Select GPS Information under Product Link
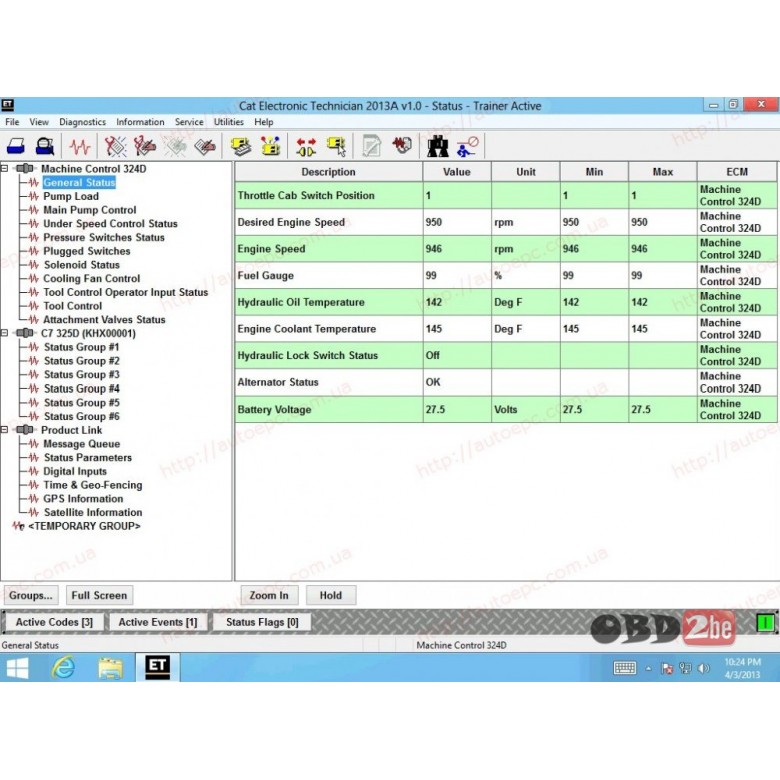The height and width of the screenshot is (780, 780). [83, 498]
